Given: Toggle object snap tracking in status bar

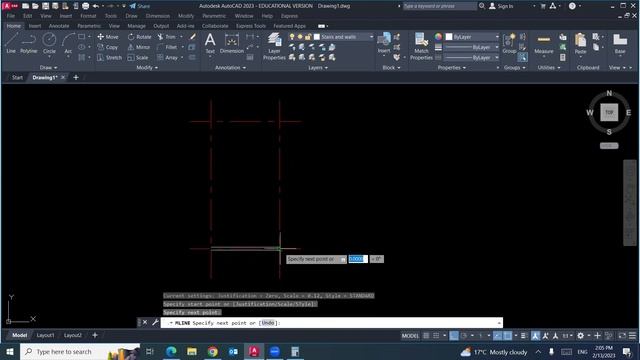Looking at the screenshot, I should pos(497,336).
